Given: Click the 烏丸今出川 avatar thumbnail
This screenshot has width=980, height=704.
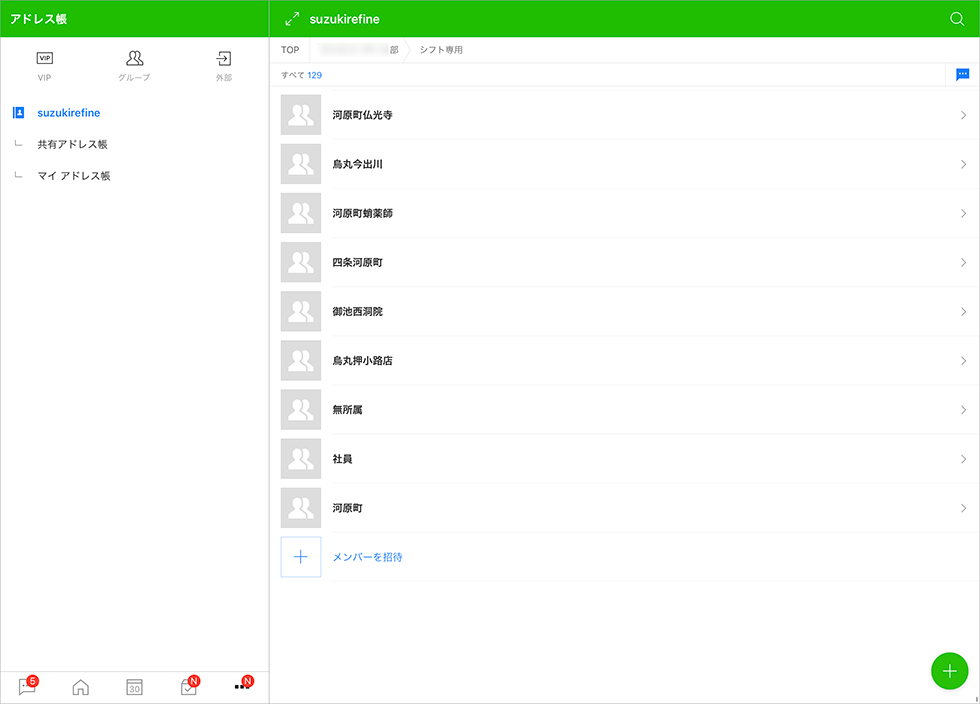Looking at the screenshot, I should [x=301, y=164].
